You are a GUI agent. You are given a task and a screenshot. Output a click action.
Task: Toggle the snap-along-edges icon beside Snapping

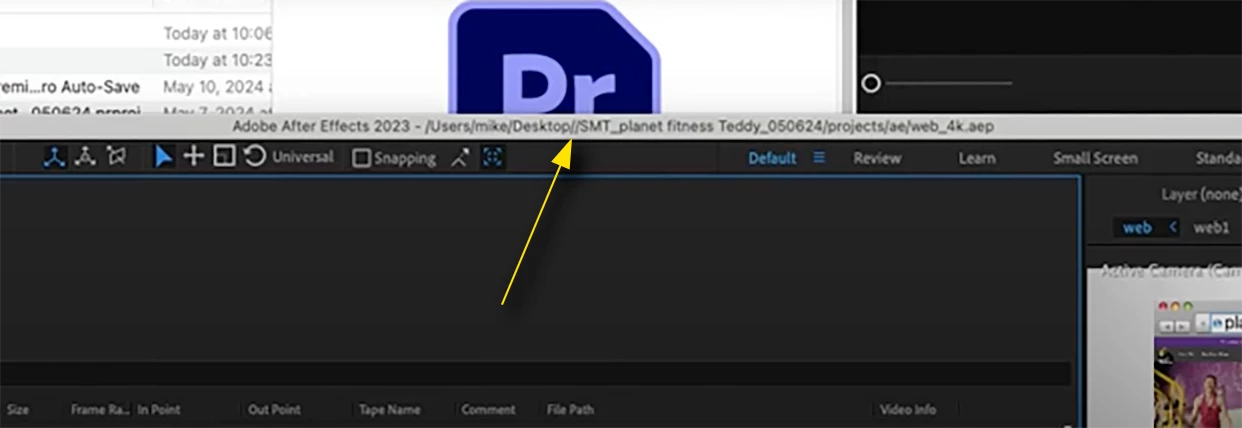coord(460,158)
